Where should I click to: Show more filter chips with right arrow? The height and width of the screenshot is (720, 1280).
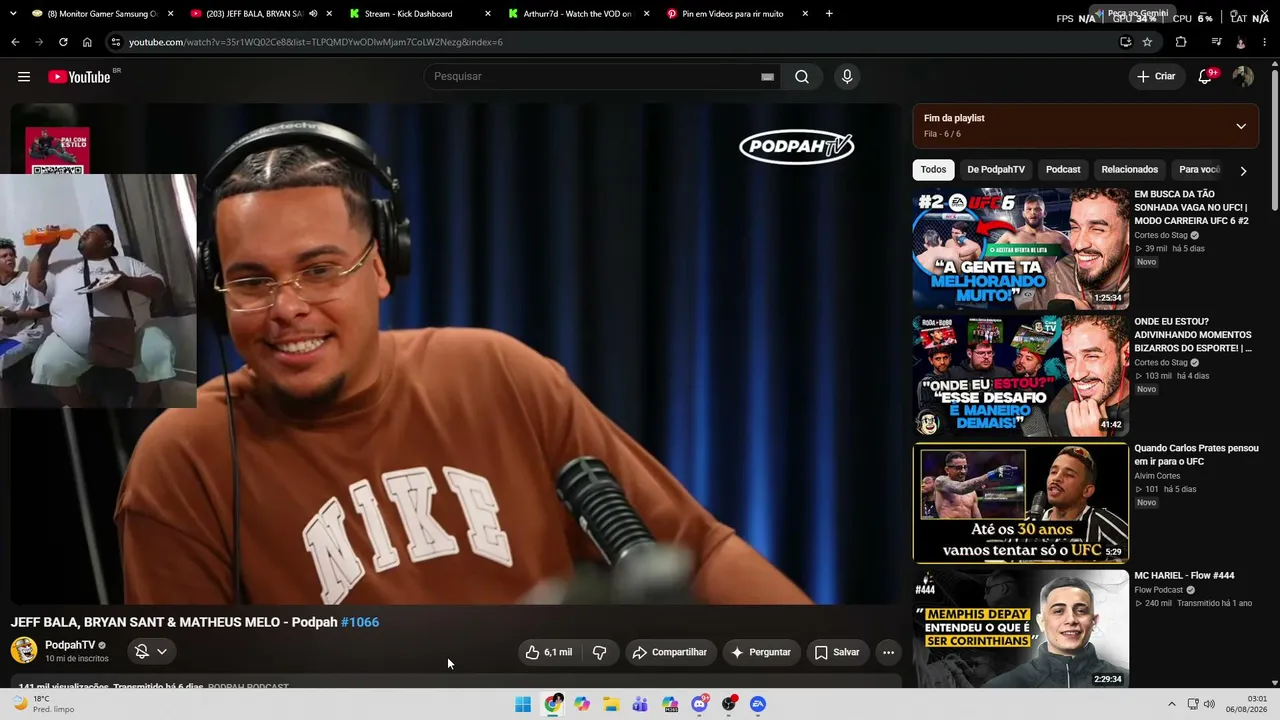click(x=1243, y=170)
